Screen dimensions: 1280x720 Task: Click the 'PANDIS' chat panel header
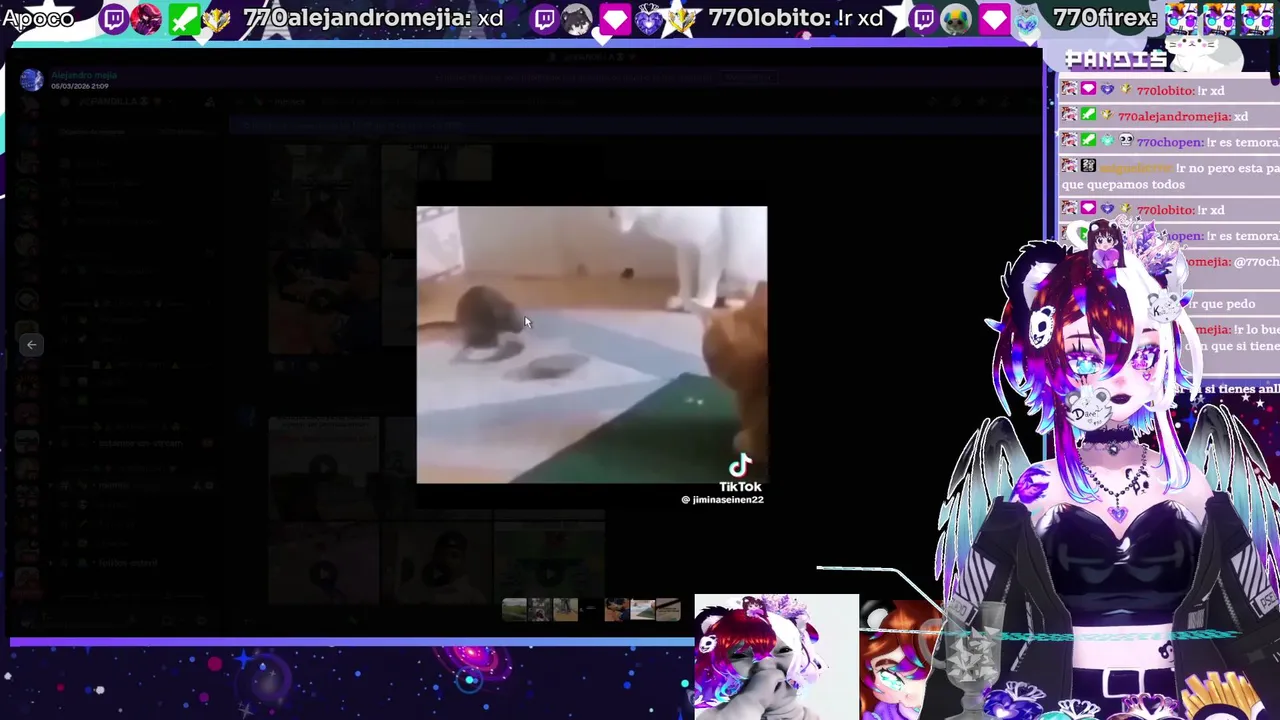pos(1116,59)
